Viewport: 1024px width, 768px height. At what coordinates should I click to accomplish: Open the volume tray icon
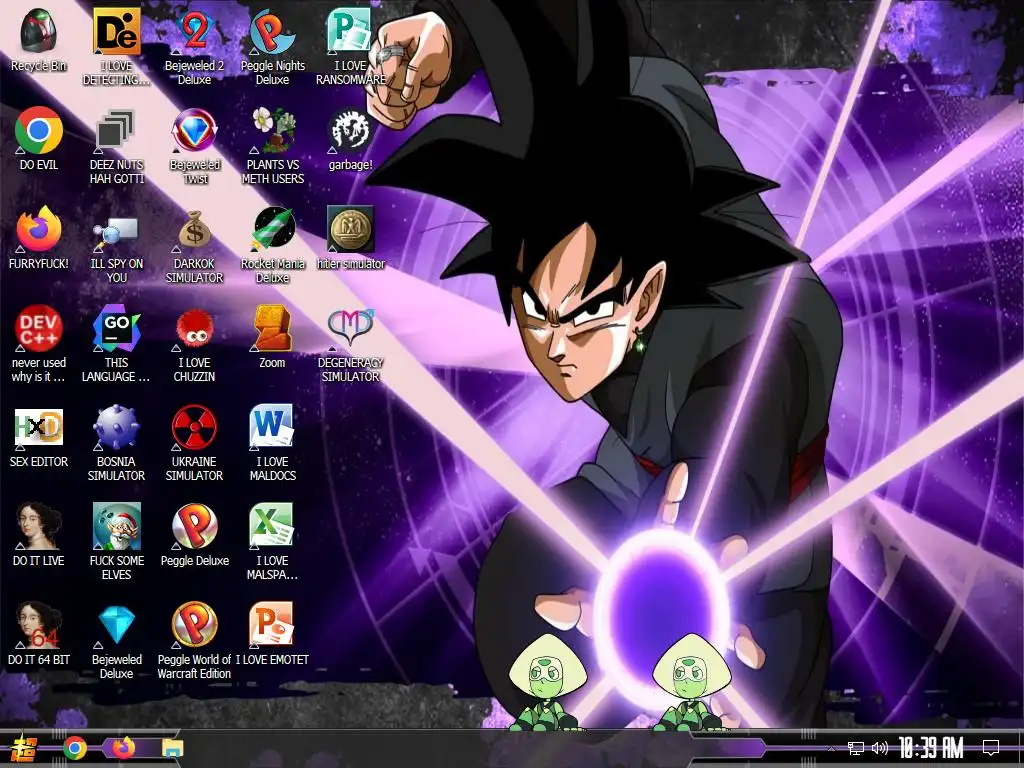(x=880, y=748)
